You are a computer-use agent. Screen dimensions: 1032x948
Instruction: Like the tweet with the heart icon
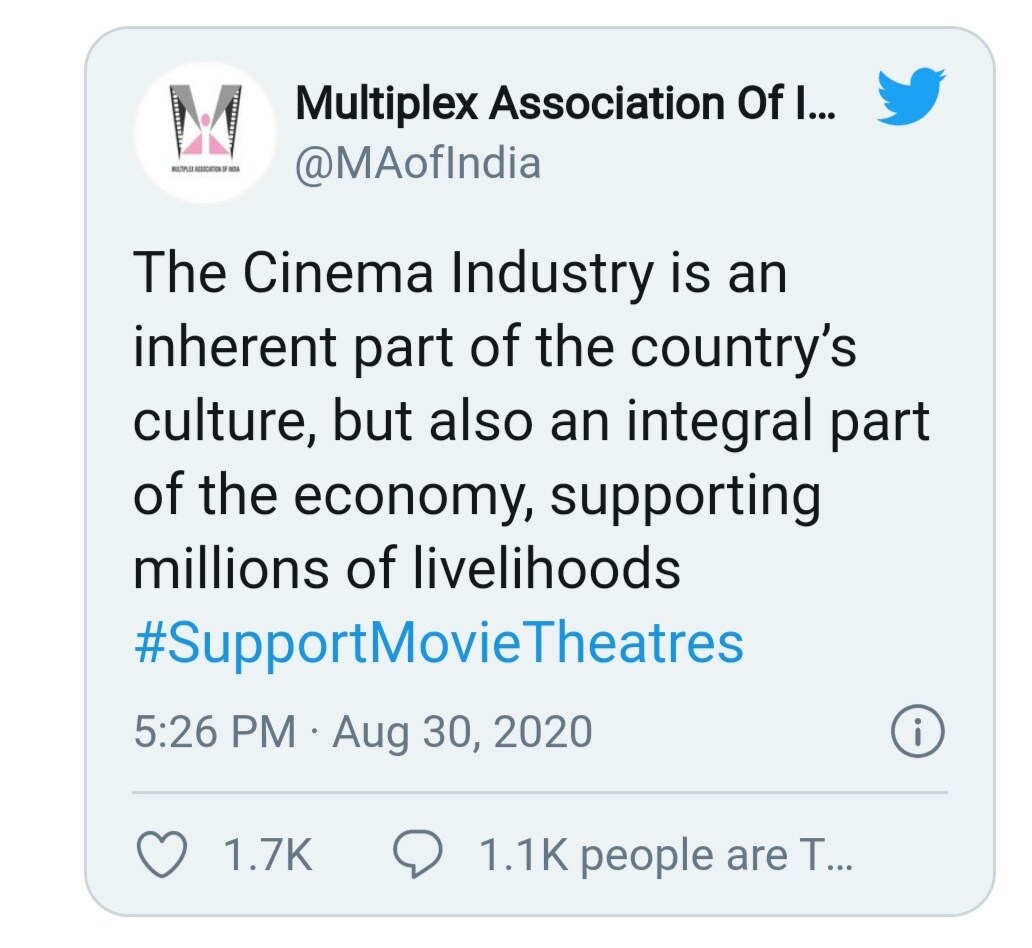click(x=162, y=855)
